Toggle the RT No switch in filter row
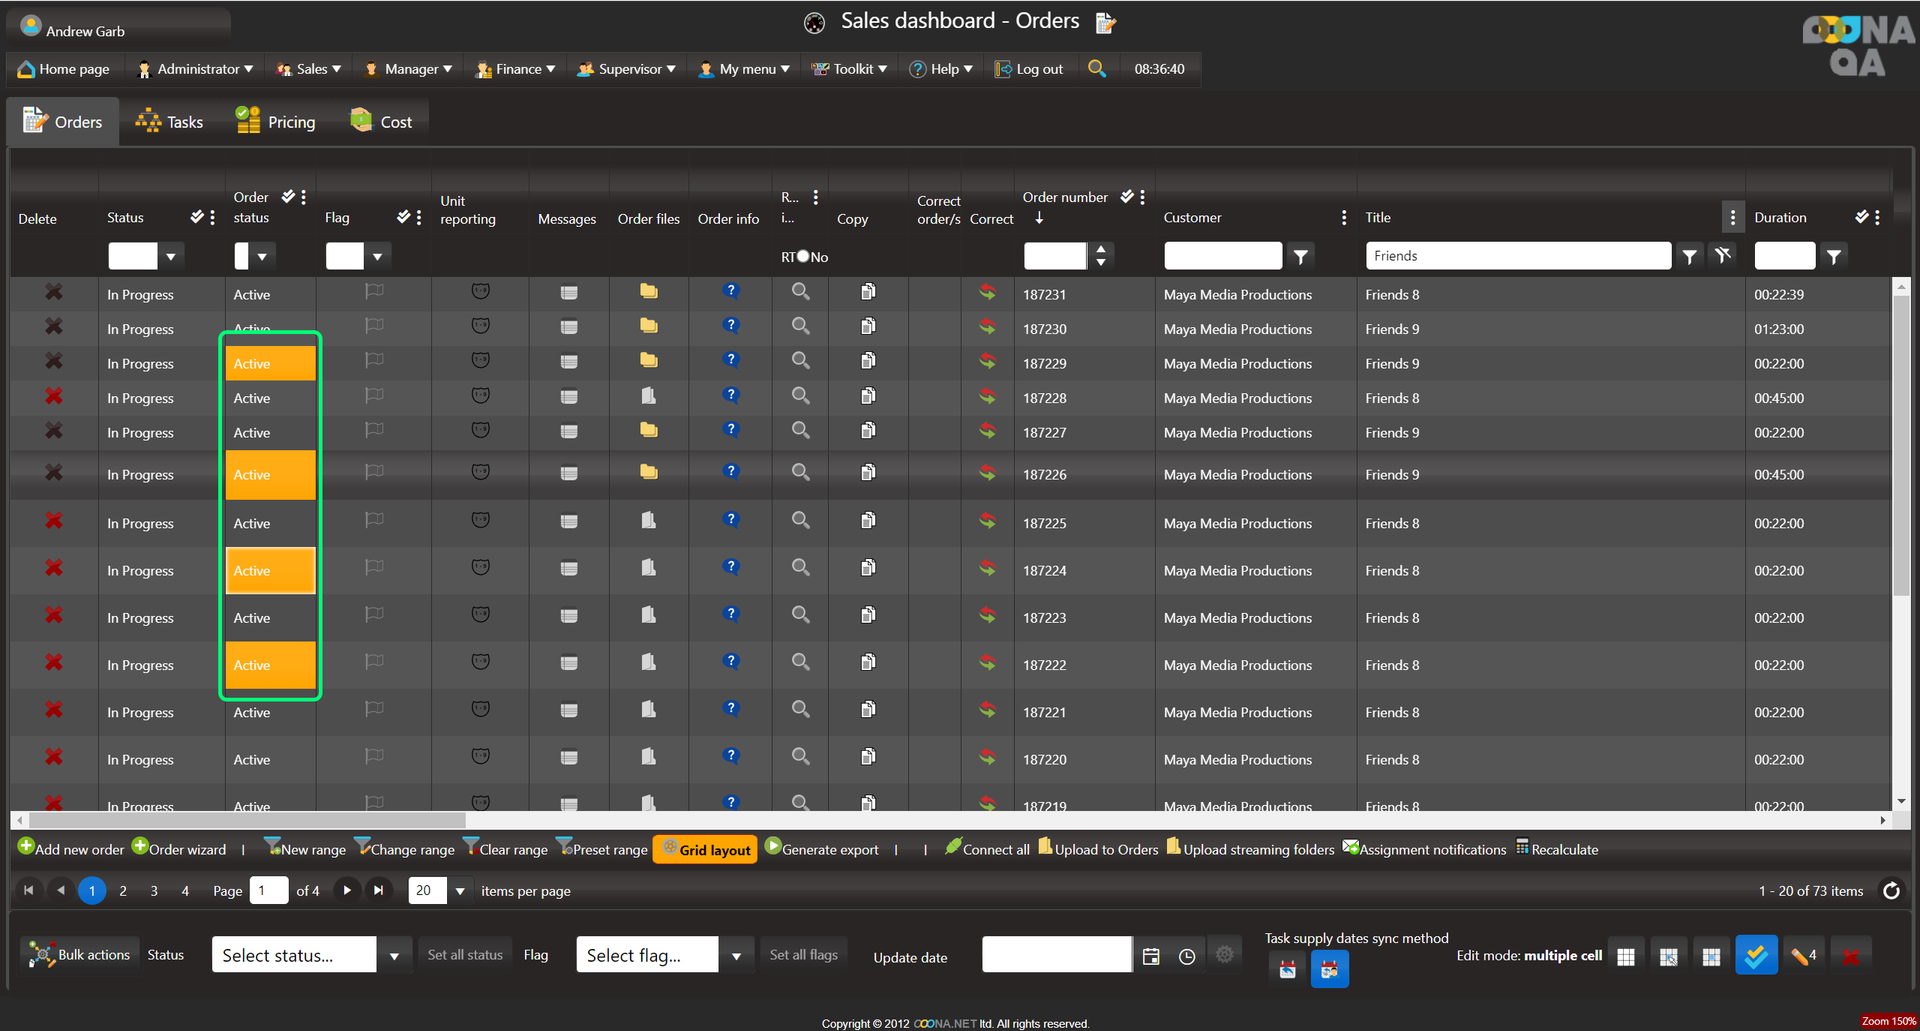Image resolution: width=1920 pixels, height=1031 pixels. coord(803,257)
